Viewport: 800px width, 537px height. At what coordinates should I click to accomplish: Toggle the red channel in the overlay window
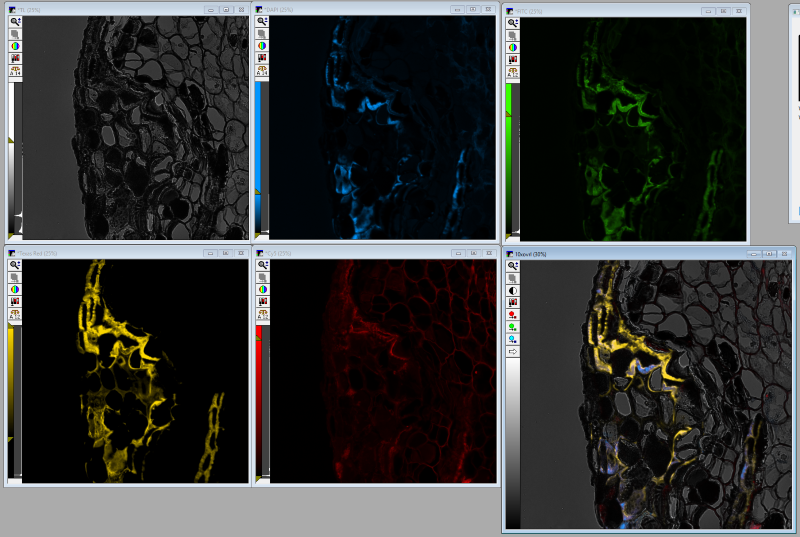(513, 314)
